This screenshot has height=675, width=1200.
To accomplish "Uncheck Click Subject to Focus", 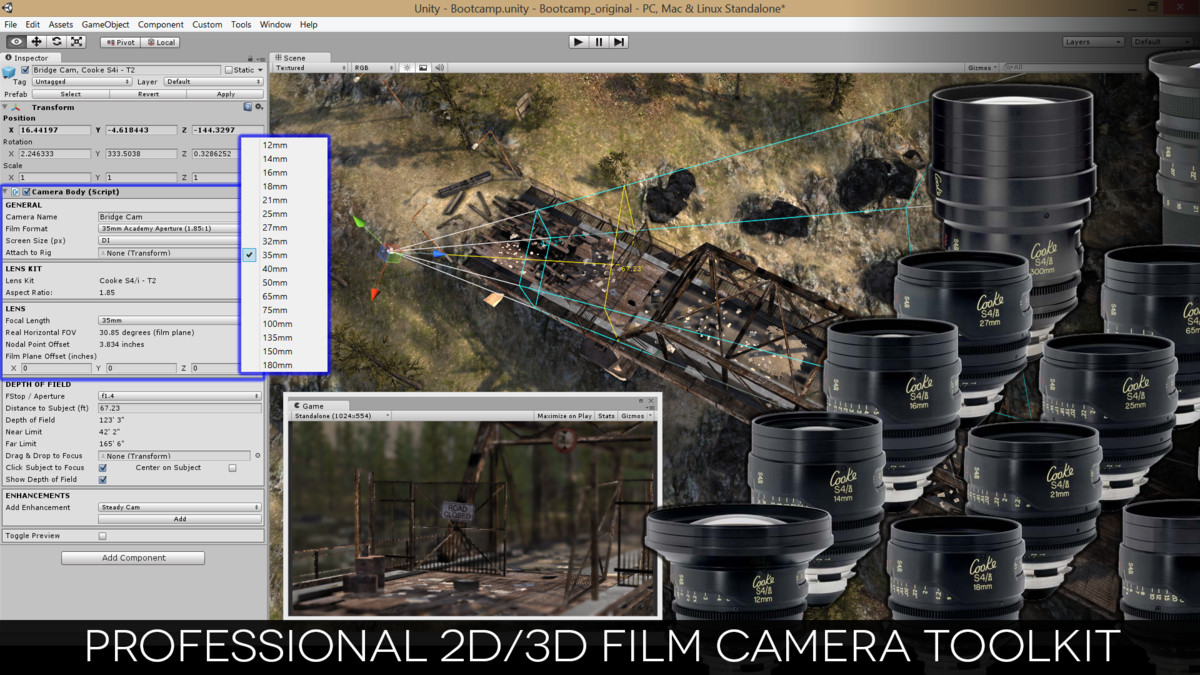I will (x=103, y=468).
